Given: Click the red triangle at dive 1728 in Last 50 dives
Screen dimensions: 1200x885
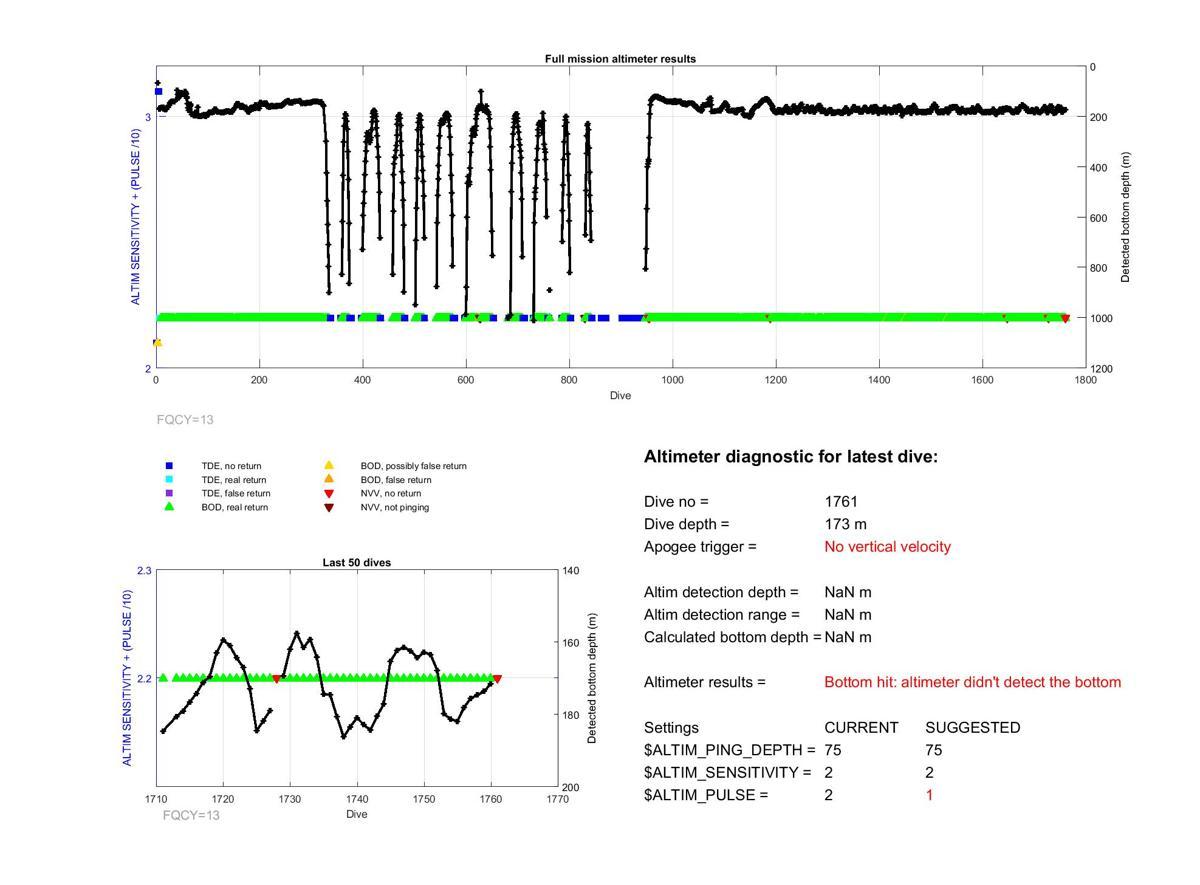Looking at the screenshot, I should tap(277, 679).
